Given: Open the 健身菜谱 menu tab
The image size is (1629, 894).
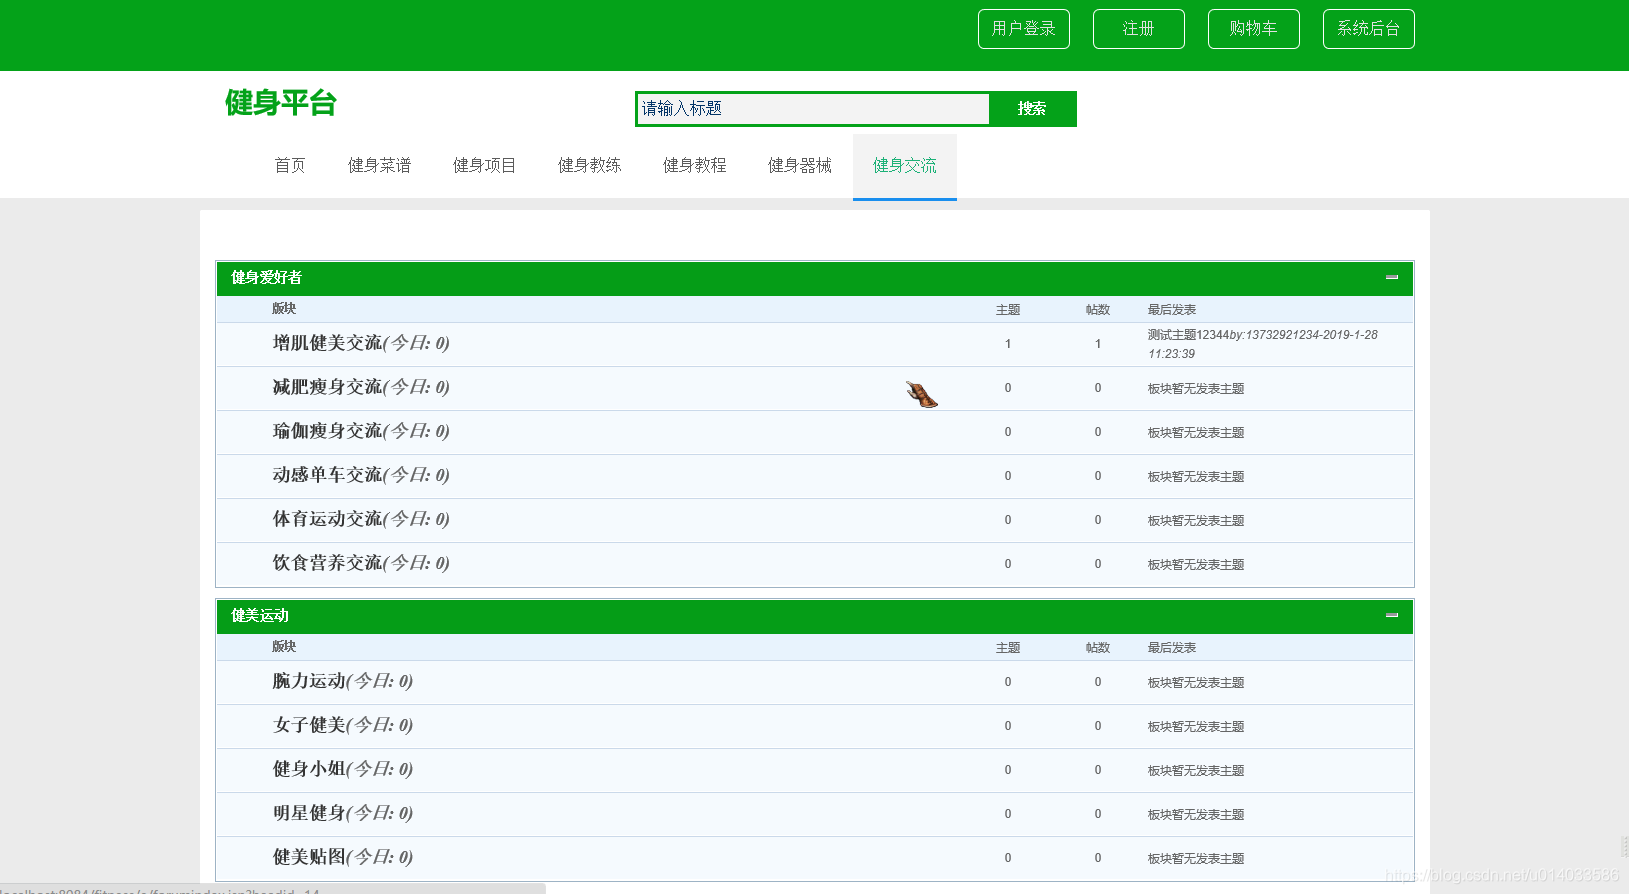Looking at the screenshot, I should click(380, 166).
